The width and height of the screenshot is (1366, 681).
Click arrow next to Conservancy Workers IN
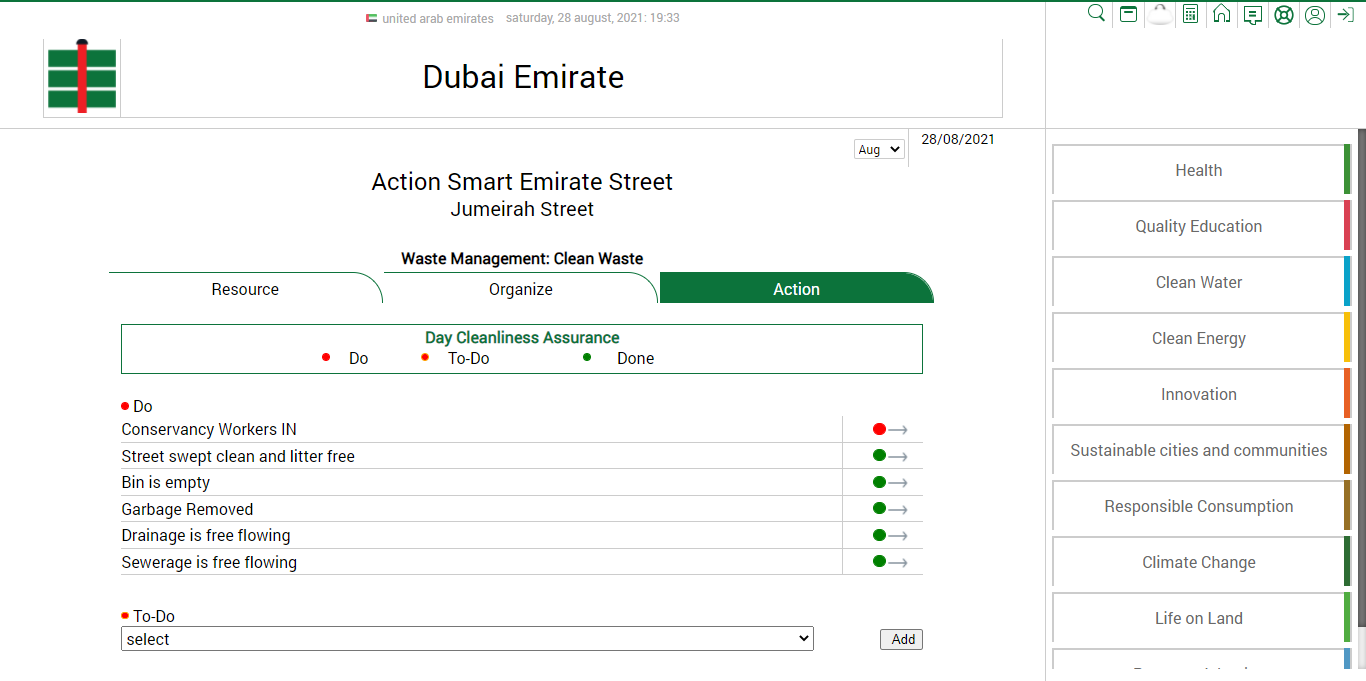898,430
